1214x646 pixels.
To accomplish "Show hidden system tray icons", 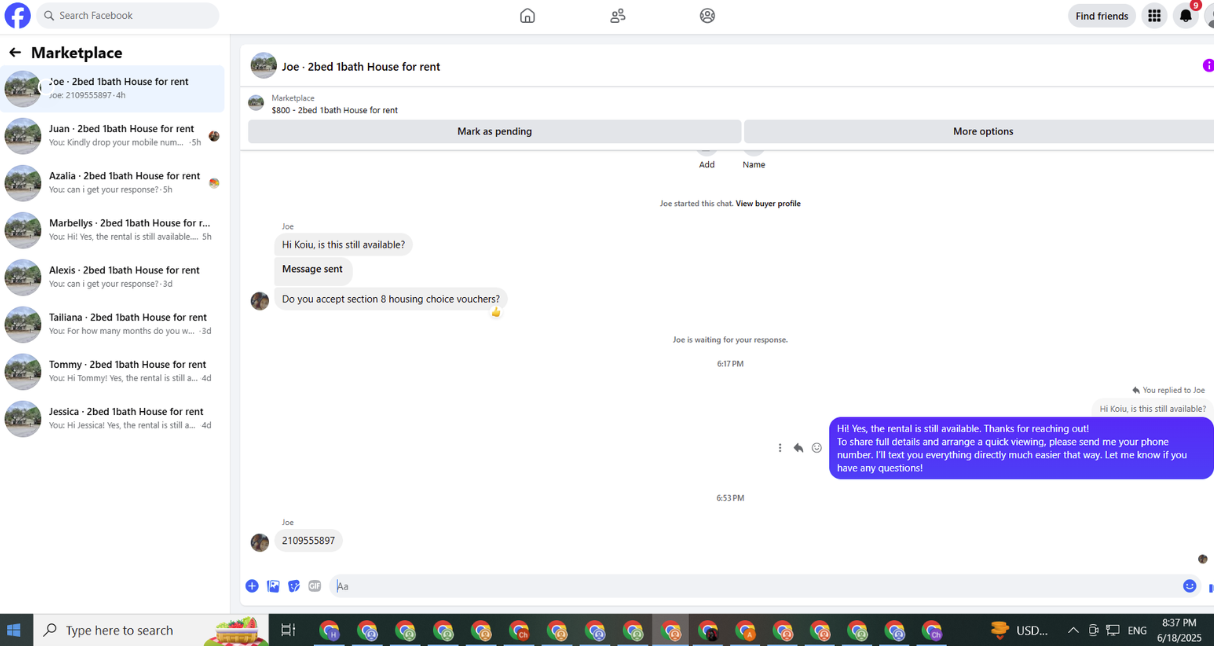I will tap(1072, 630).
